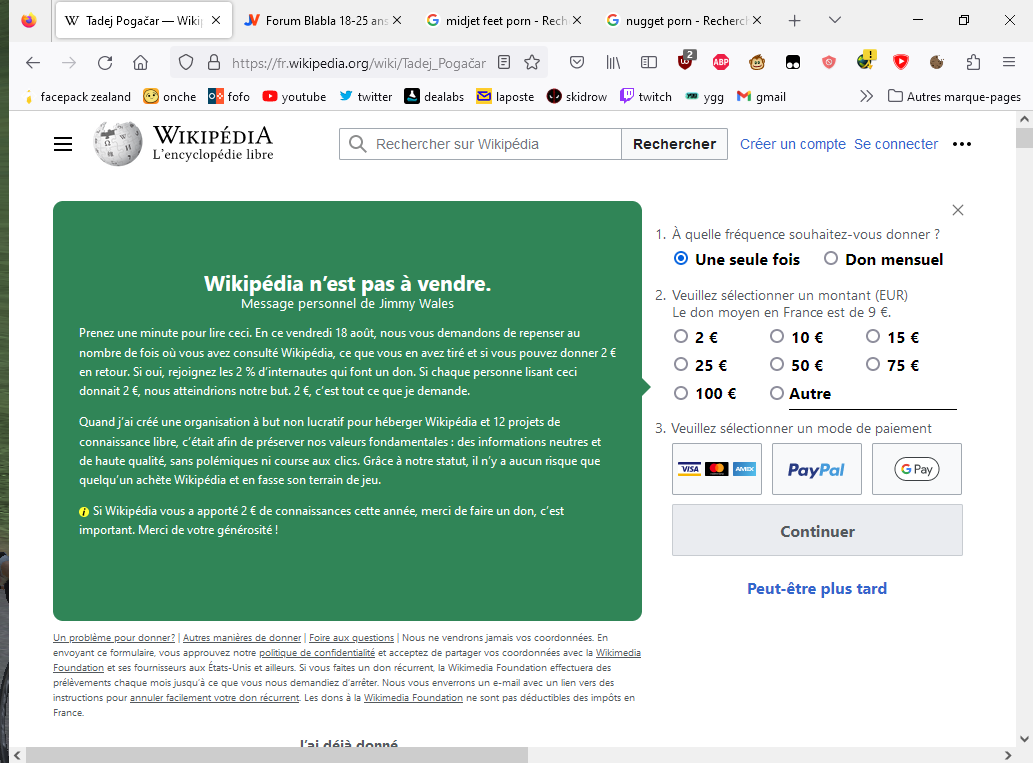Select the Autre amount radio

click(777, 393)
